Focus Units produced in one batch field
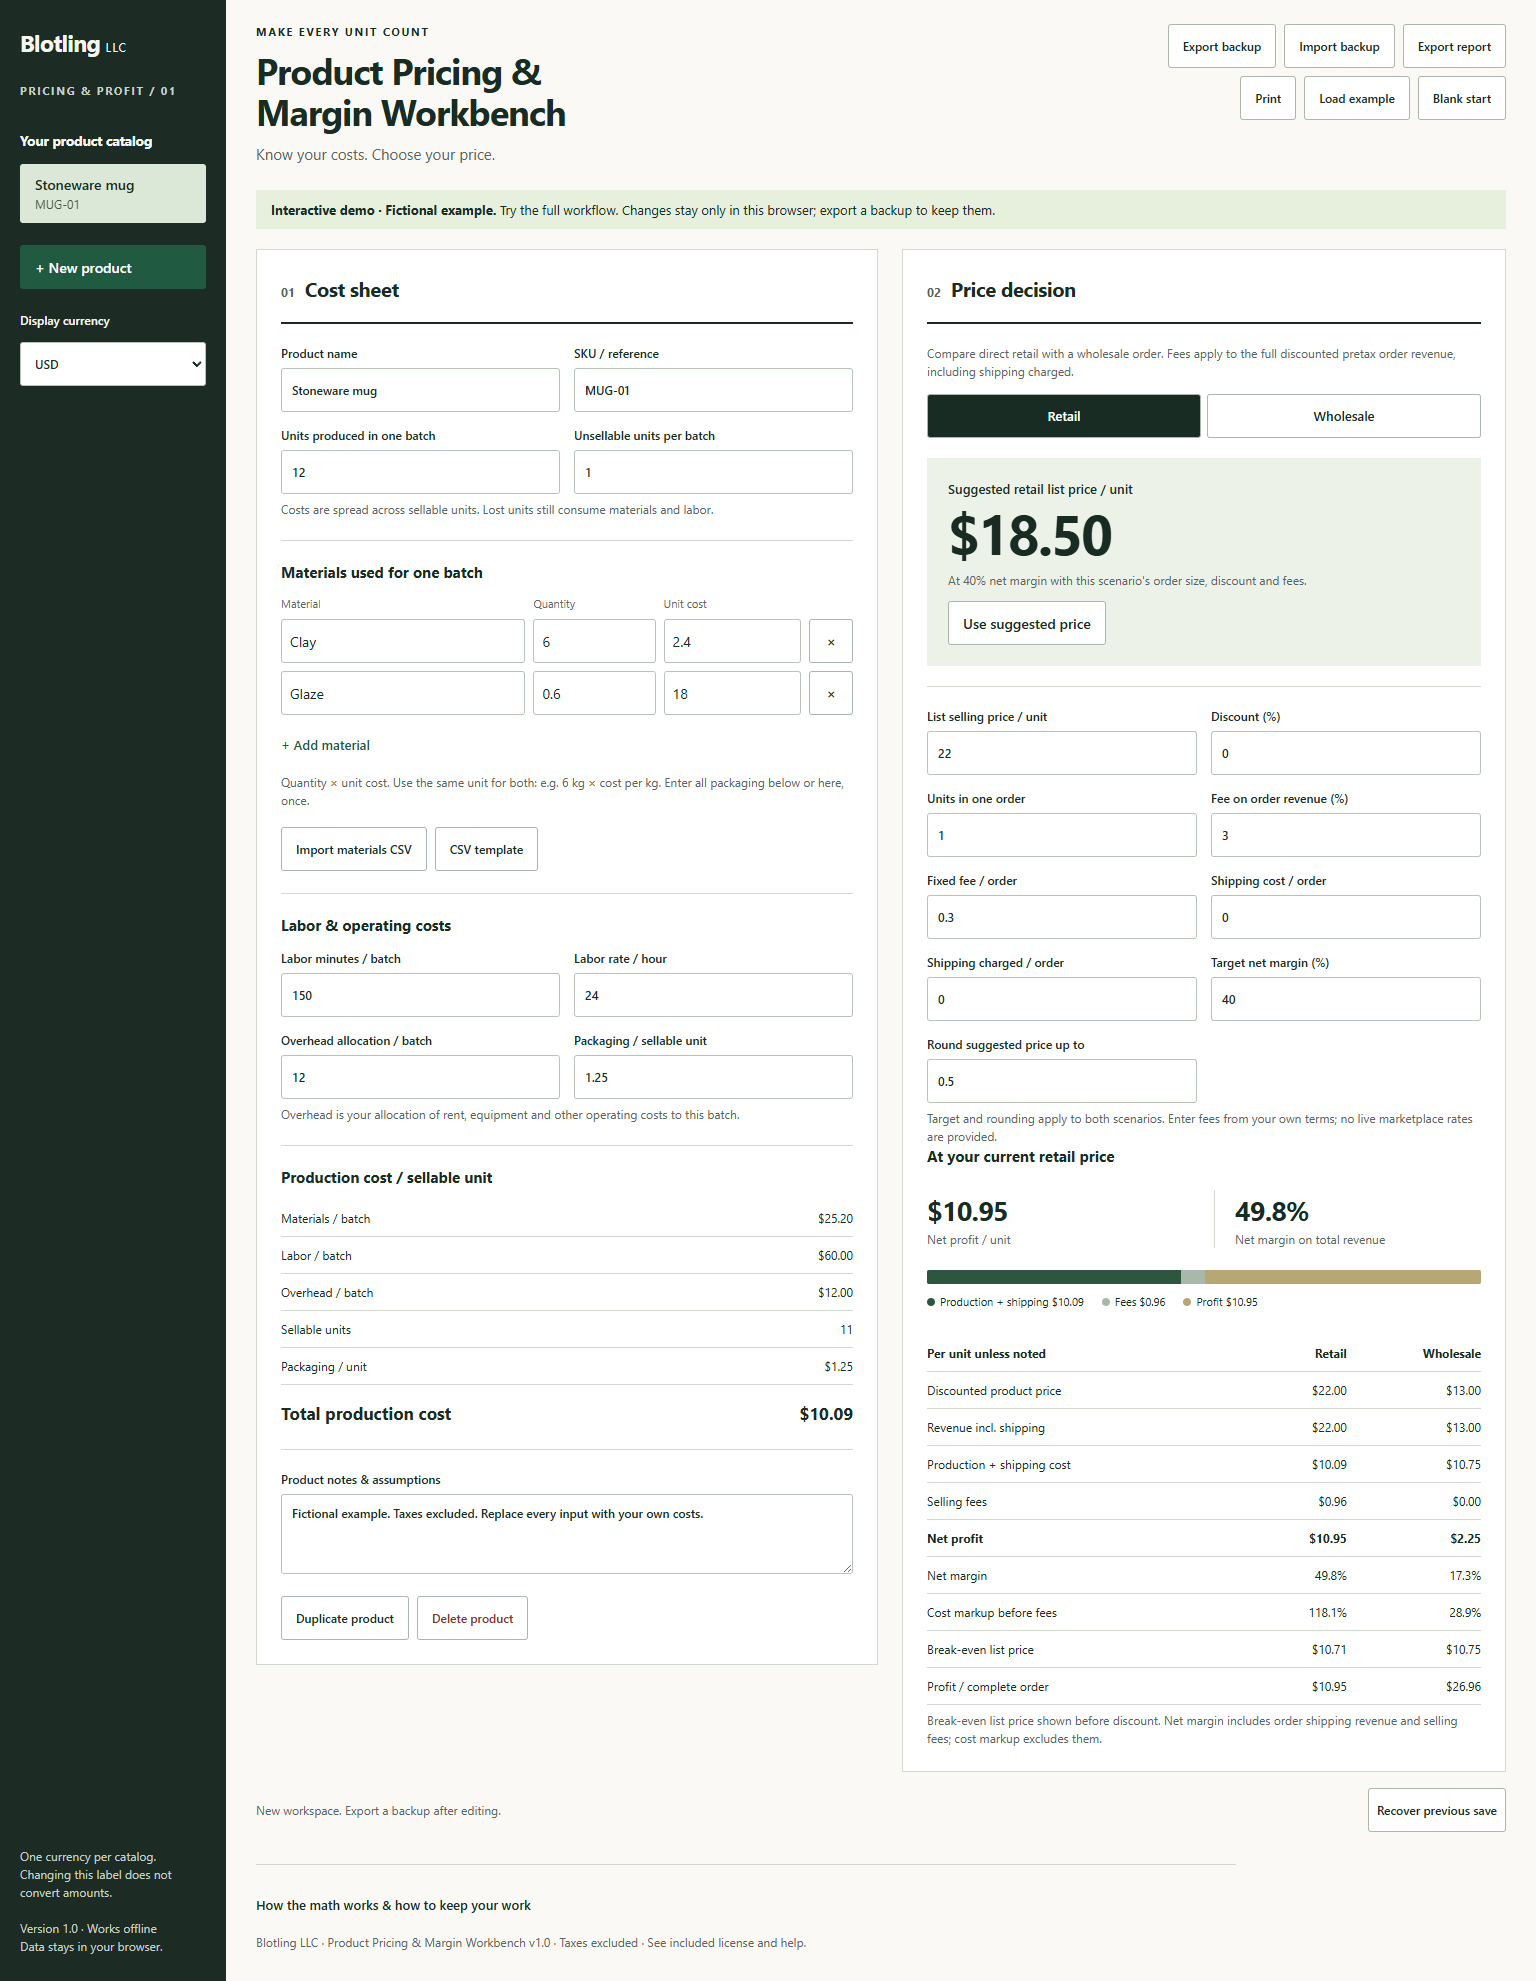The width and height of the screenshot is (1536, 1981). pyautogui.click(x=420, y=472)
